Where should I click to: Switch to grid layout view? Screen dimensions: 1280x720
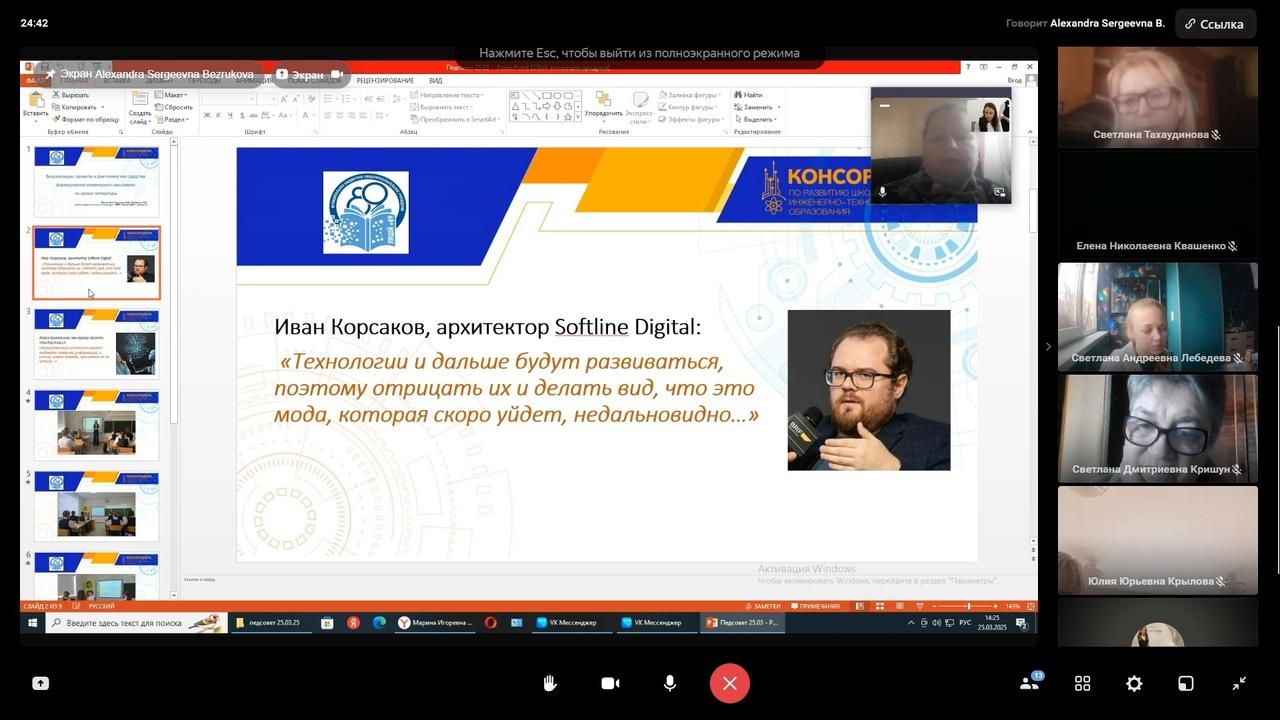(1082, 683)
